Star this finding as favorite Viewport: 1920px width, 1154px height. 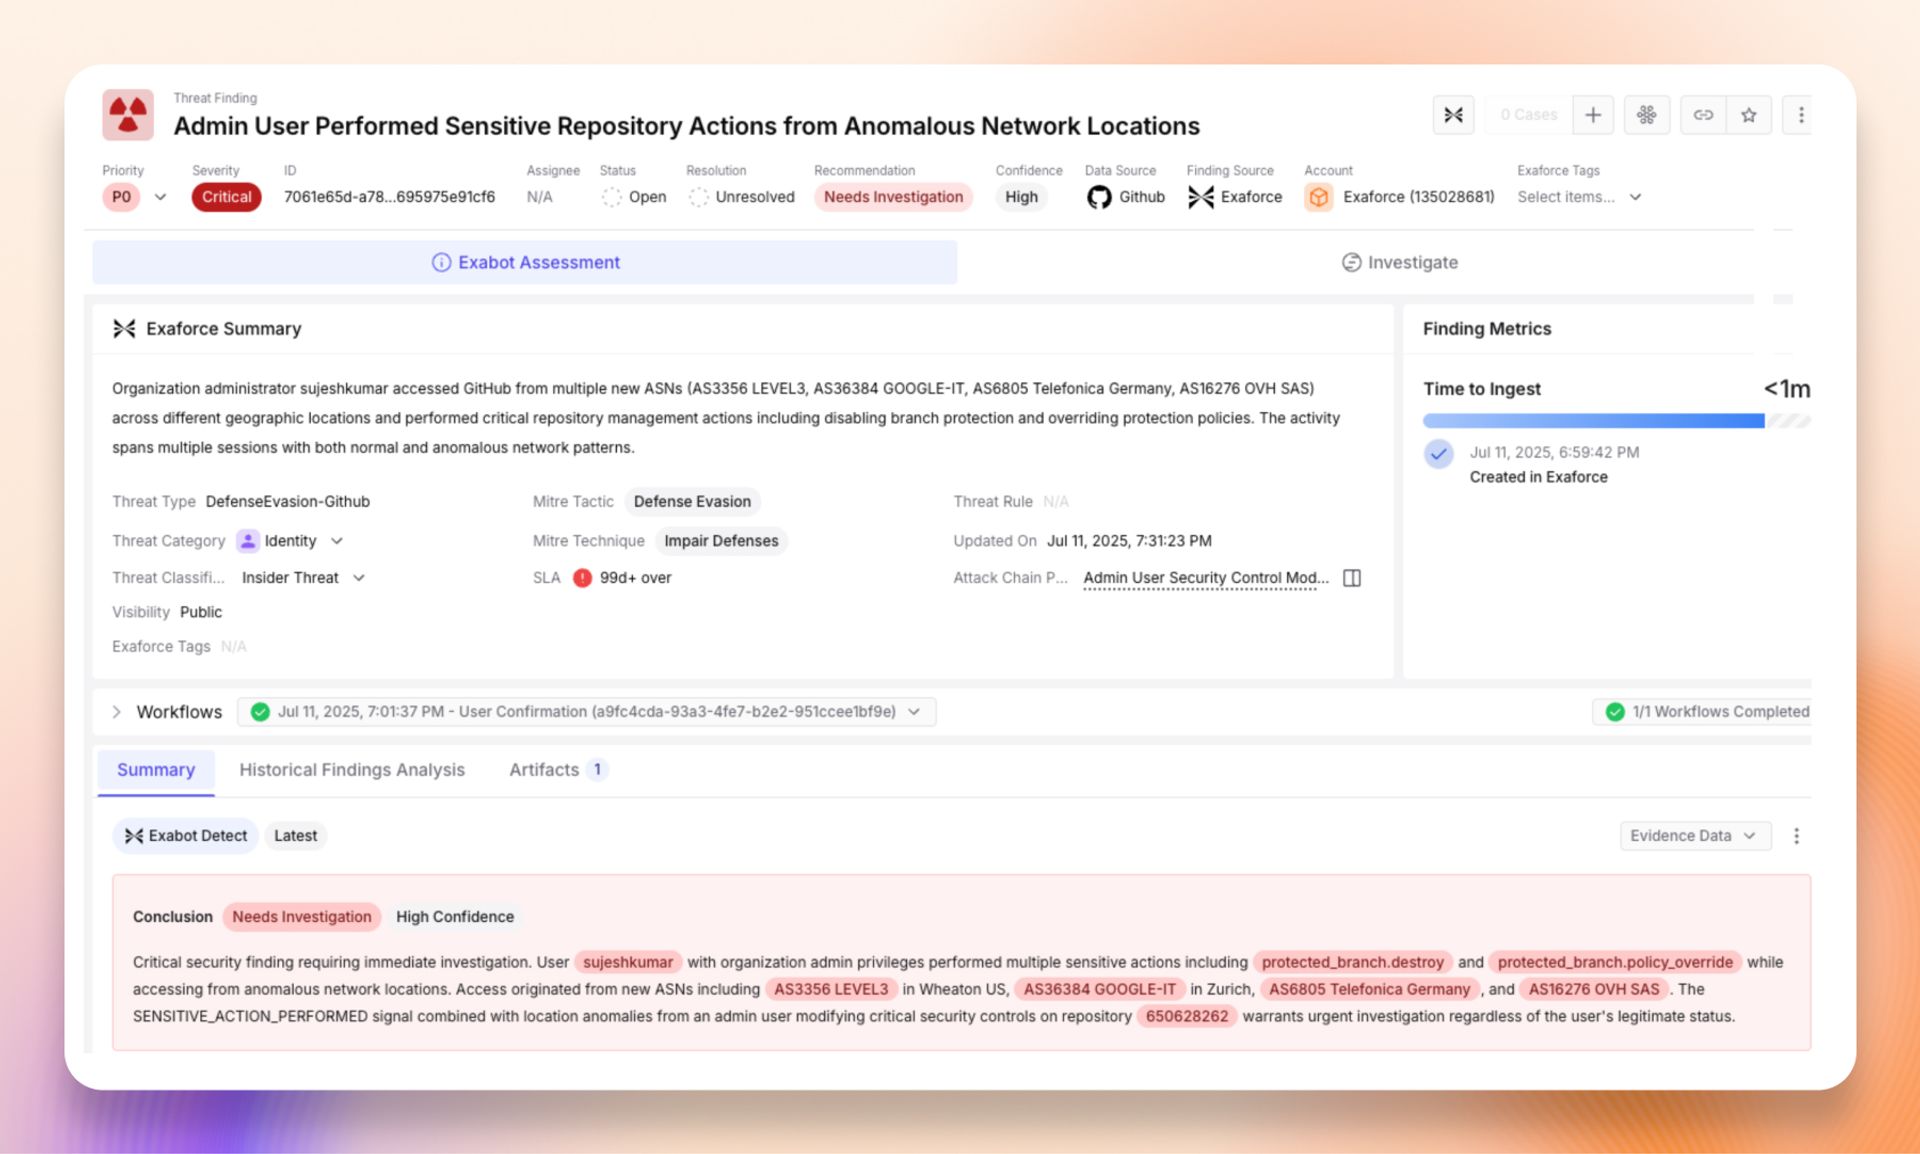pos(1749,115)
